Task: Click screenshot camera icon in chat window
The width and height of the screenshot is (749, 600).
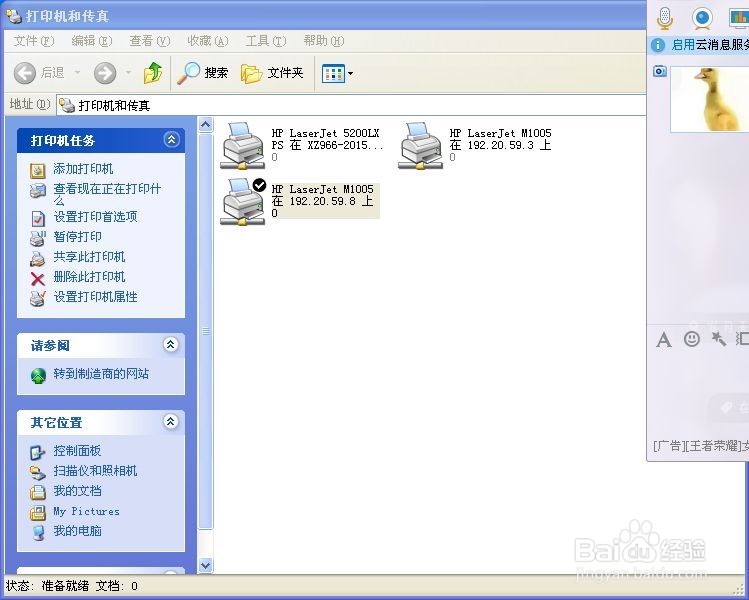Action: pos(660,71)
